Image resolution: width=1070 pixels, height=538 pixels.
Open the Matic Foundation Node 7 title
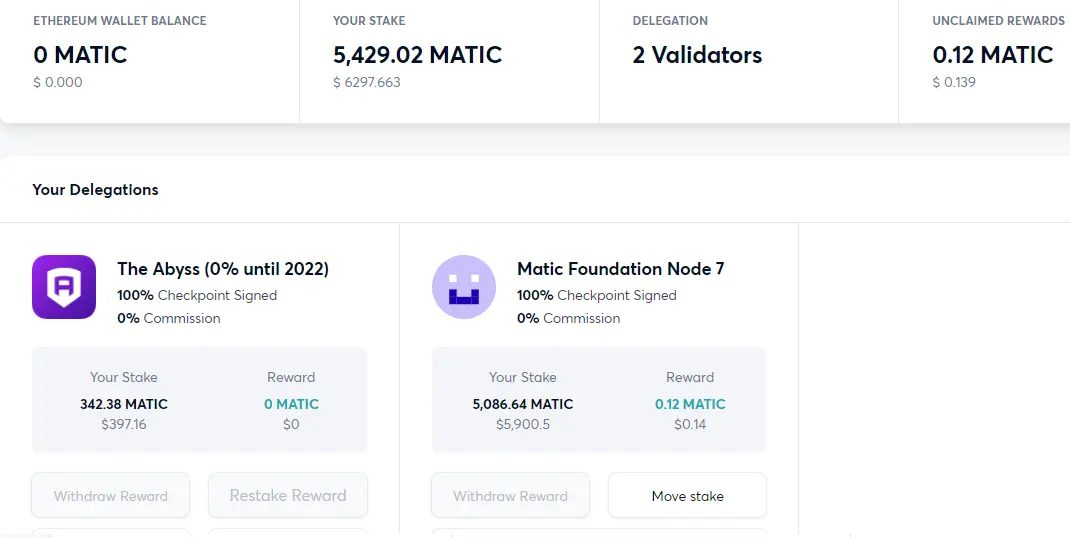(x=620, y=269)
